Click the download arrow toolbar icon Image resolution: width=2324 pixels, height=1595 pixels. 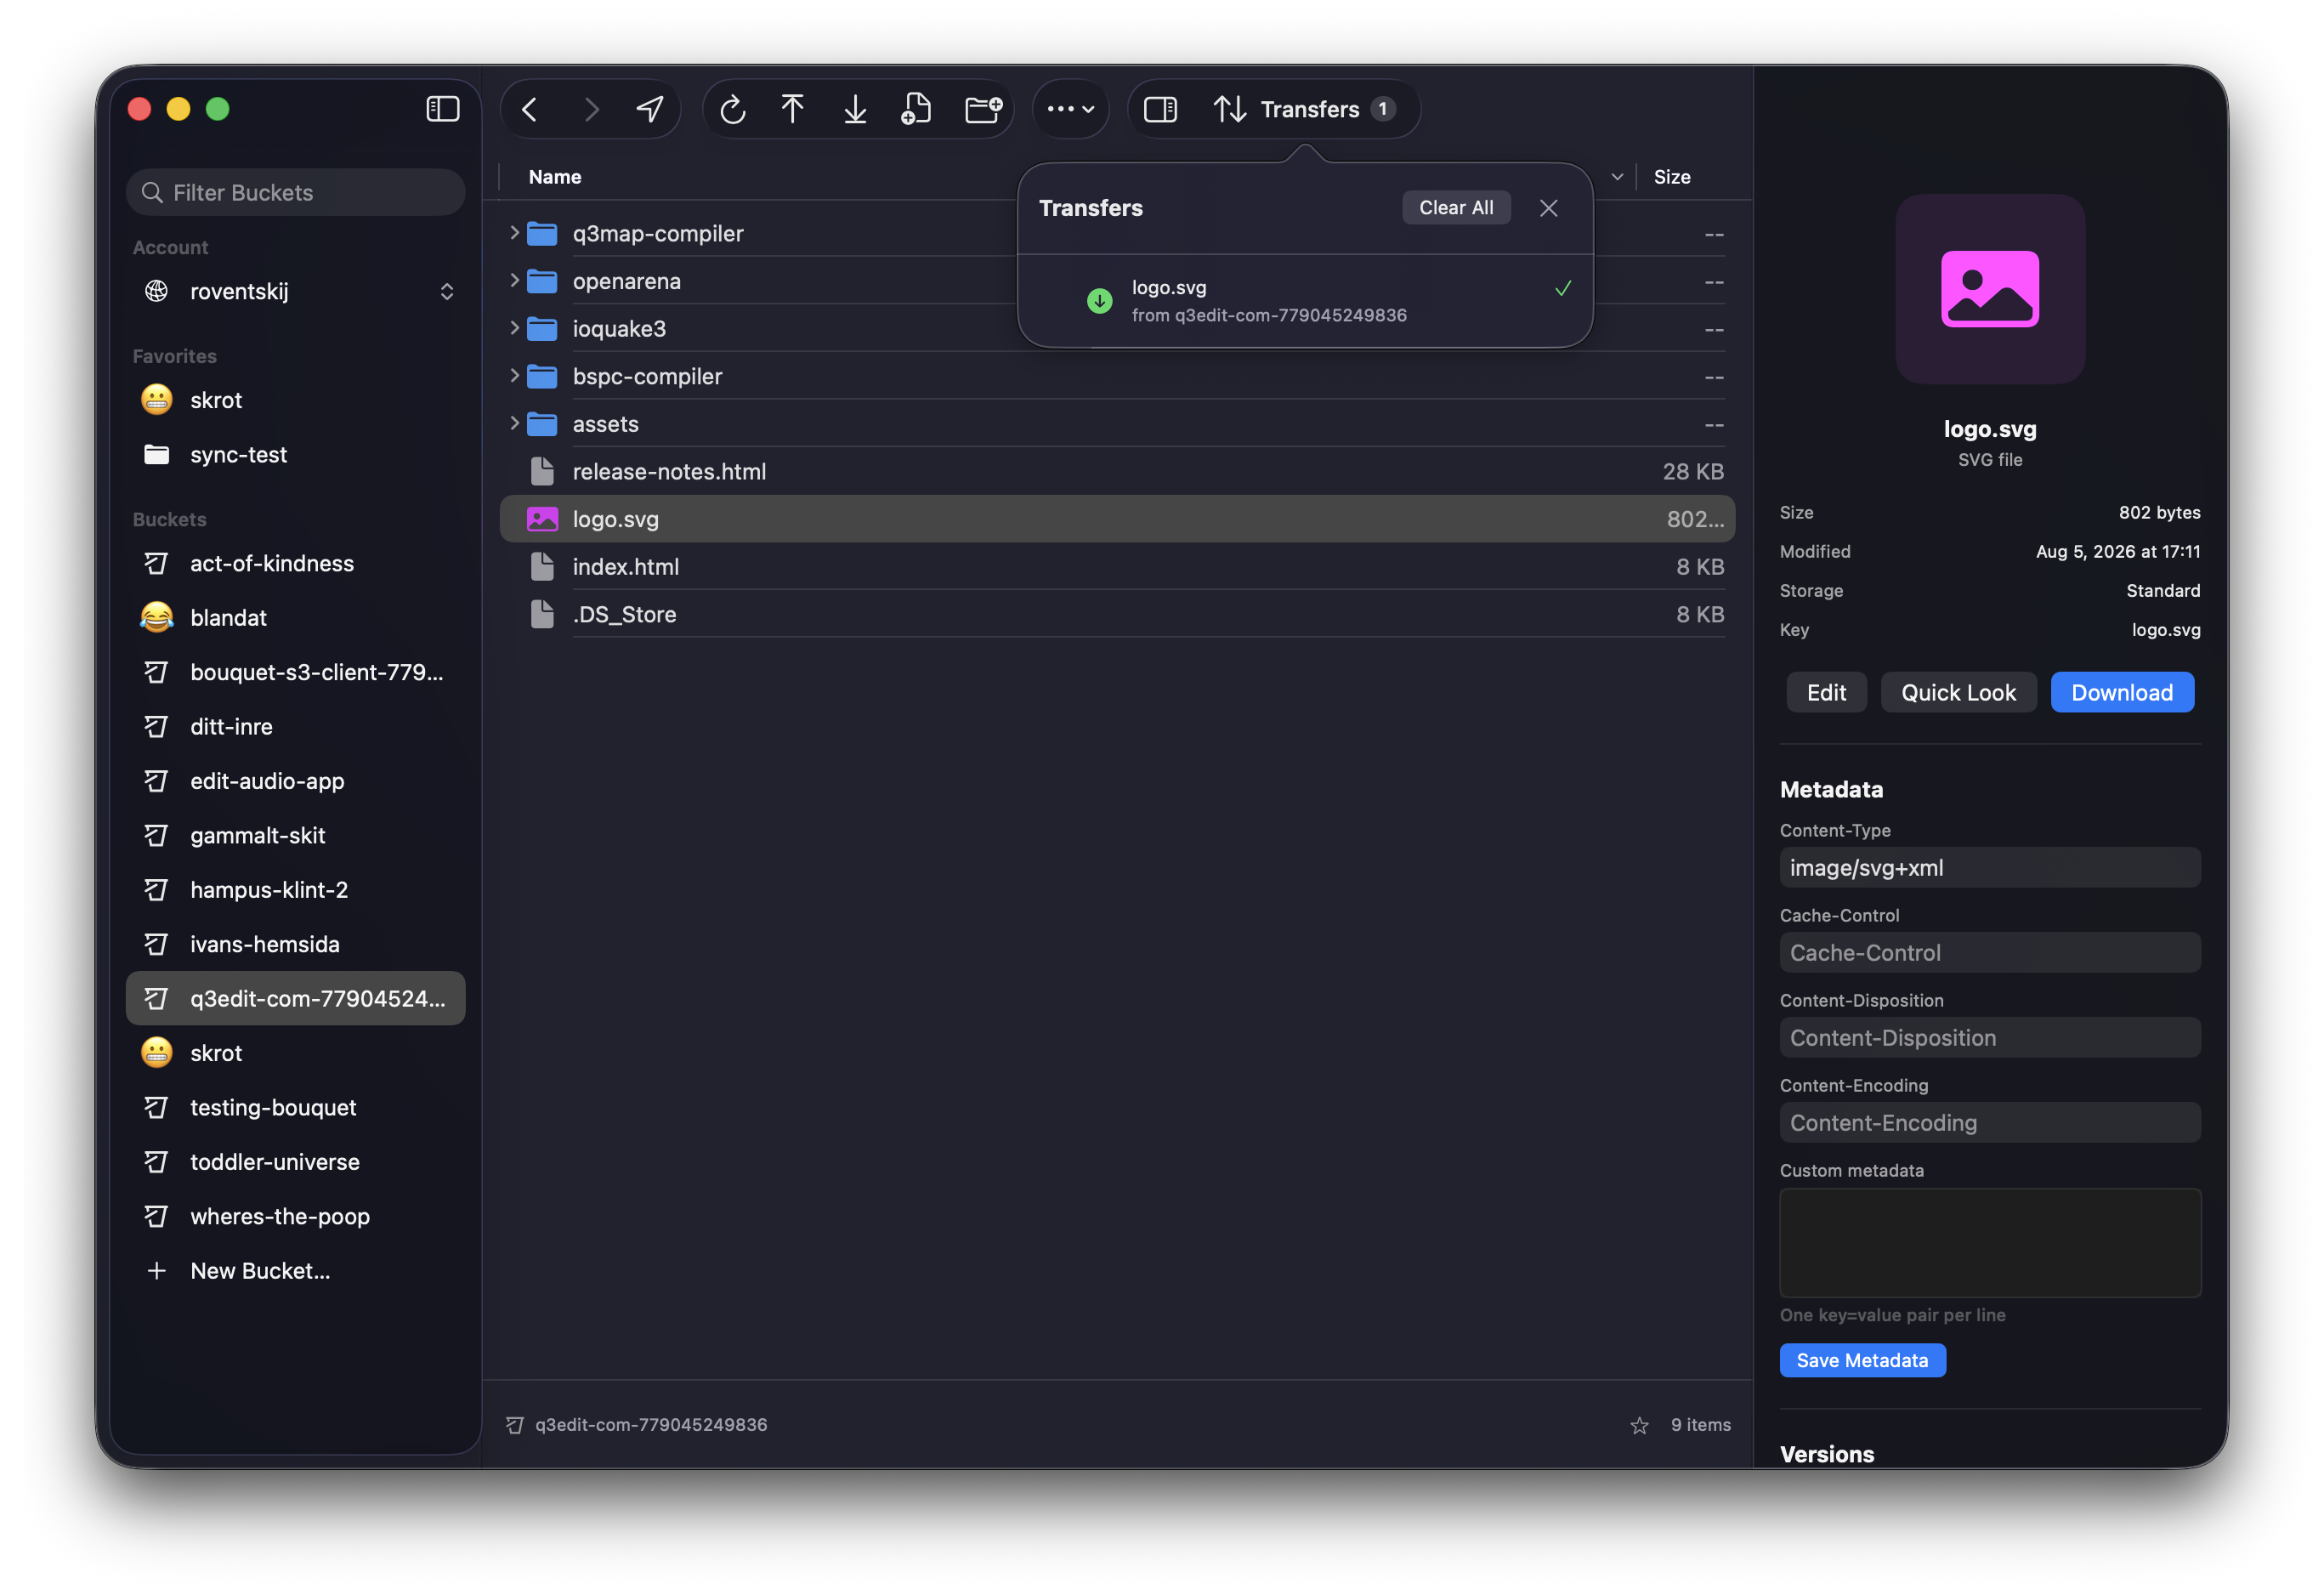click(x=855, y=108)
